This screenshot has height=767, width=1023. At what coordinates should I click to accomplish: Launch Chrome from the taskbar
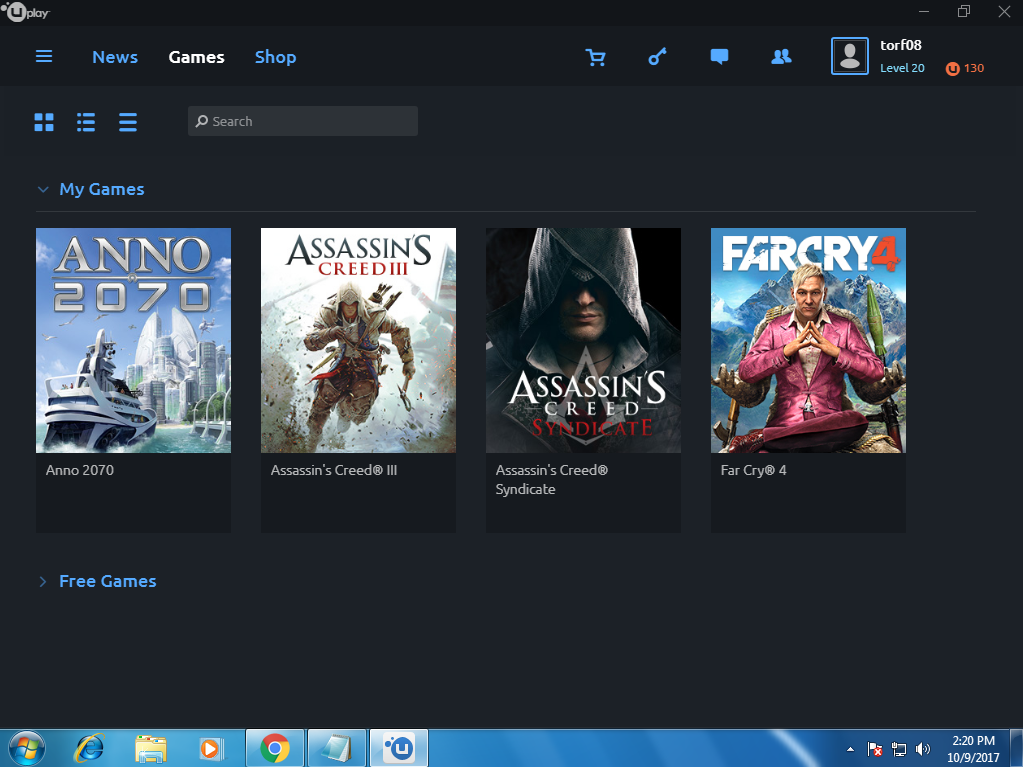(x=274, y=747)
